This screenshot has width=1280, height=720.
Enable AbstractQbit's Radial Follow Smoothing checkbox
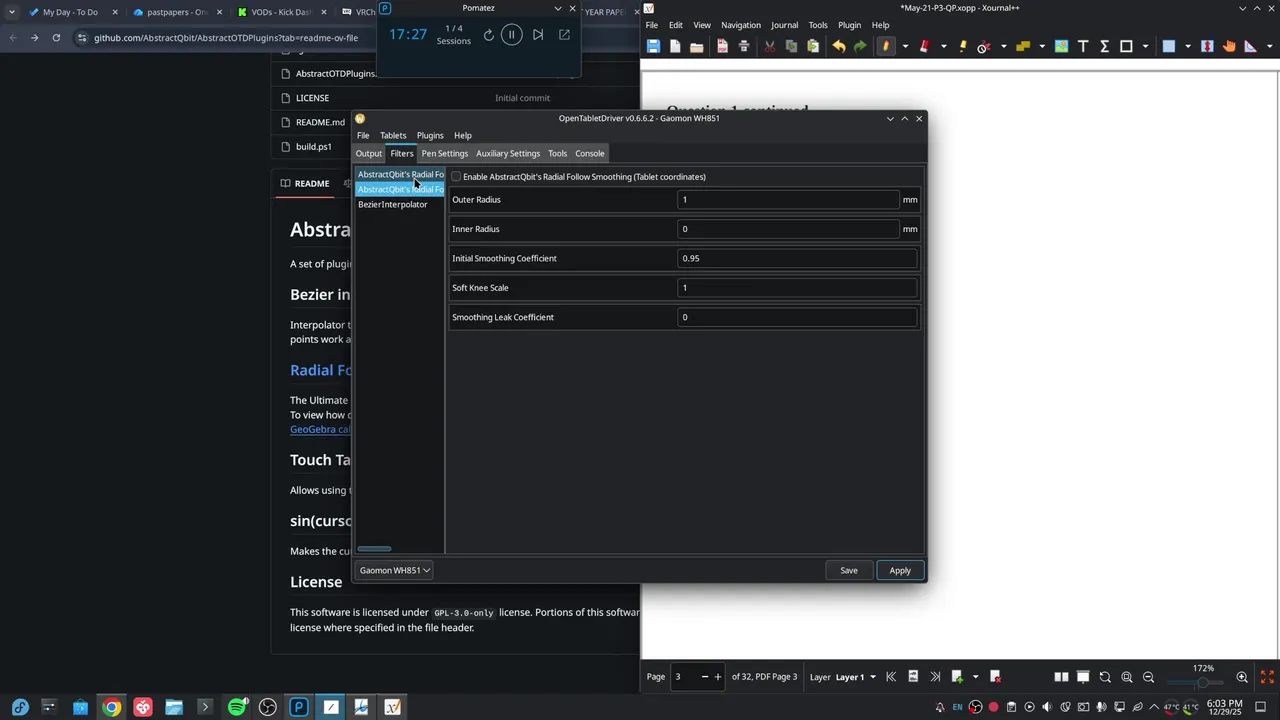pyautogui.click(x=456, y=177)
